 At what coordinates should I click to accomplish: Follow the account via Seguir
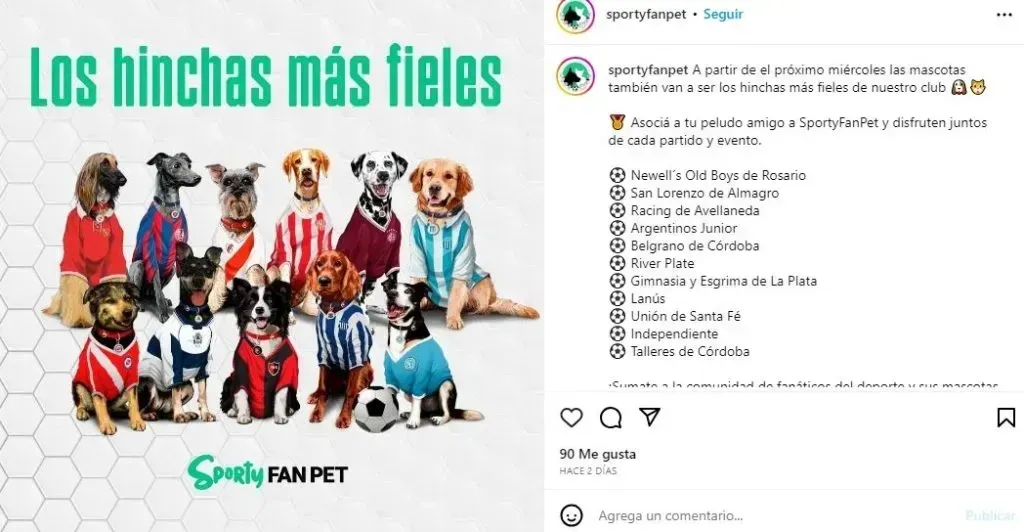[723, 14]
